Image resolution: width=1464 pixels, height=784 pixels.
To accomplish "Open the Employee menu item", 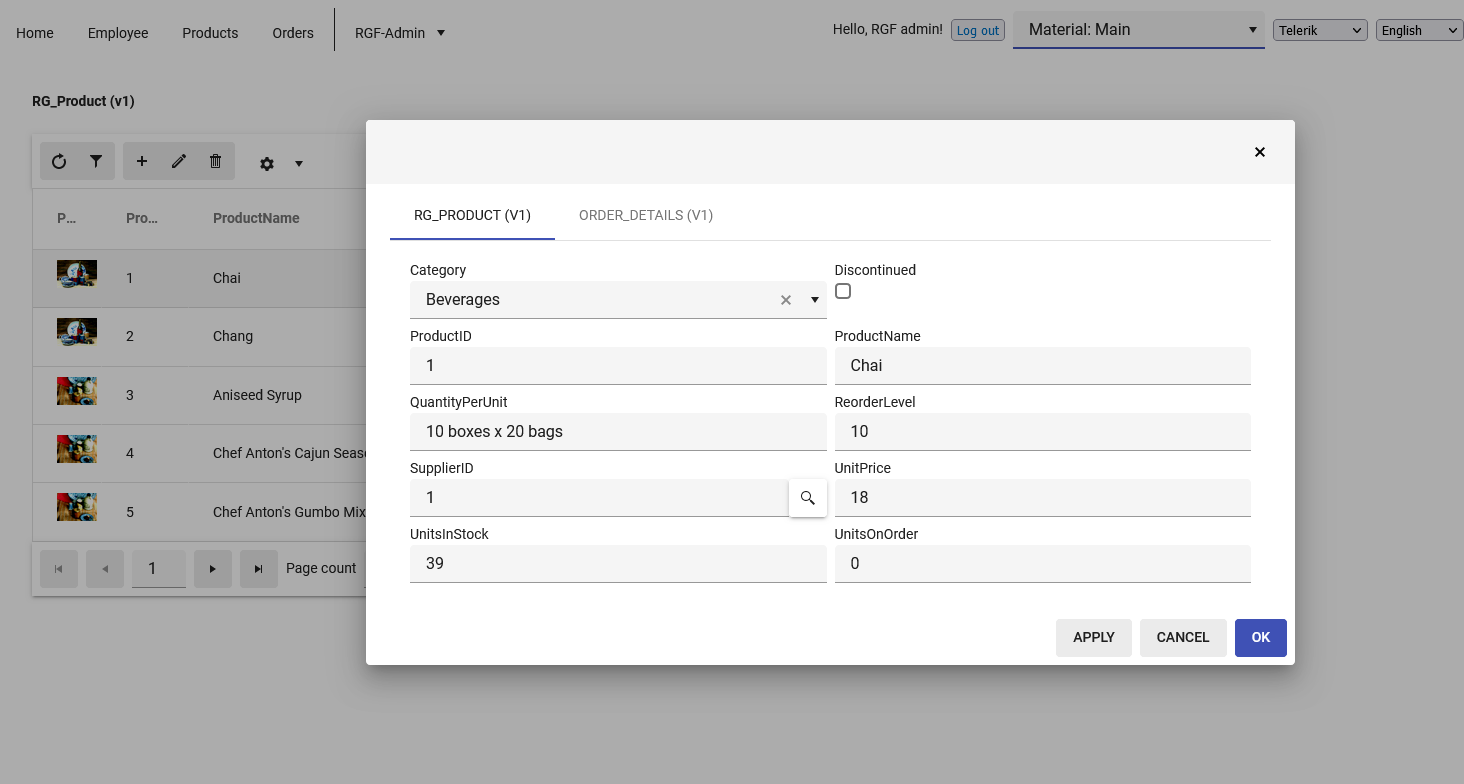I will click(118, 33).
